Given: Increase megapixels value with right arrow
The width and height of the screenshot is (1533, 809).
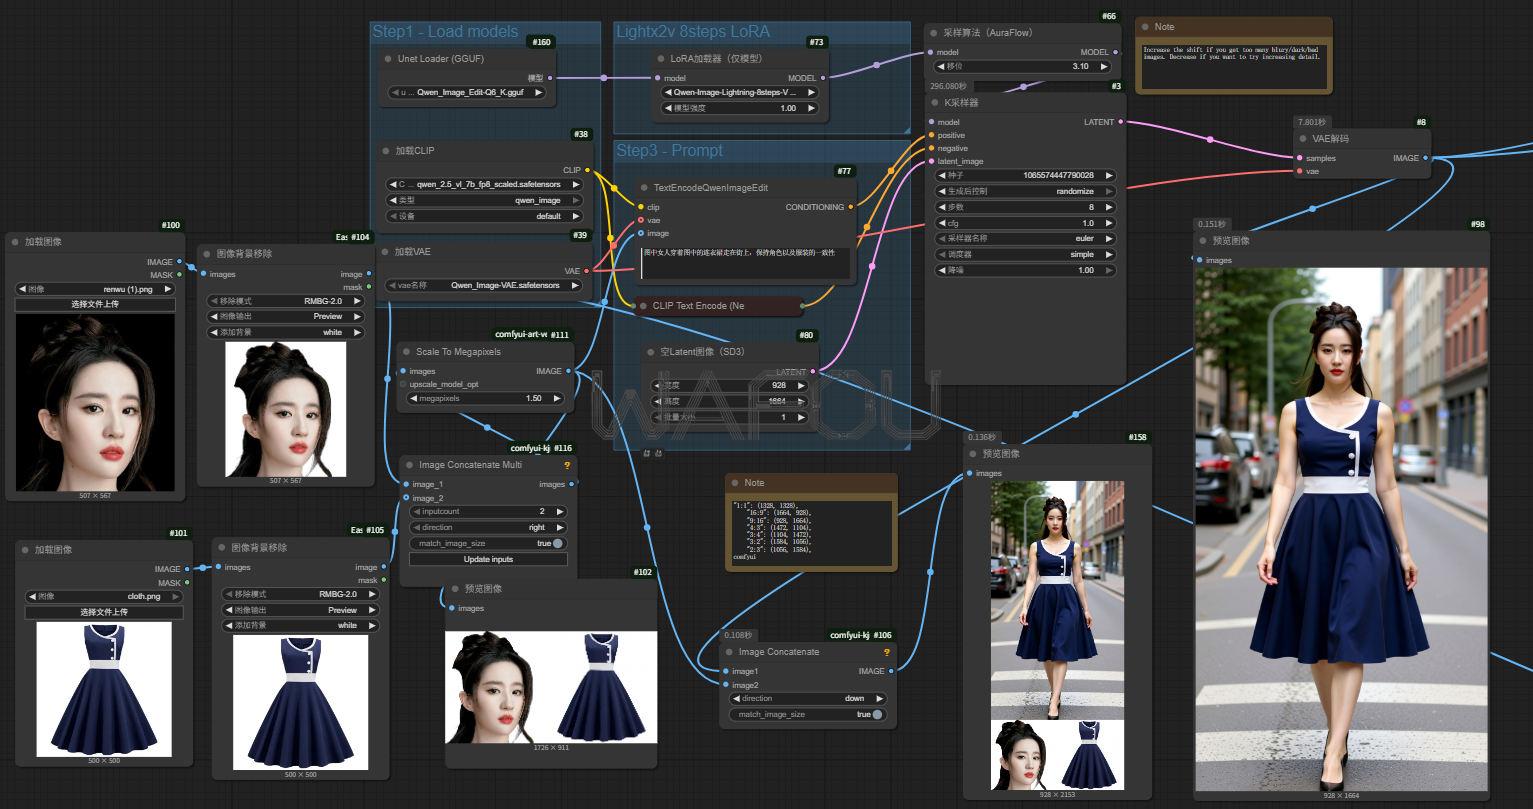Looking at the screenshot, I should tap(559, 398).
